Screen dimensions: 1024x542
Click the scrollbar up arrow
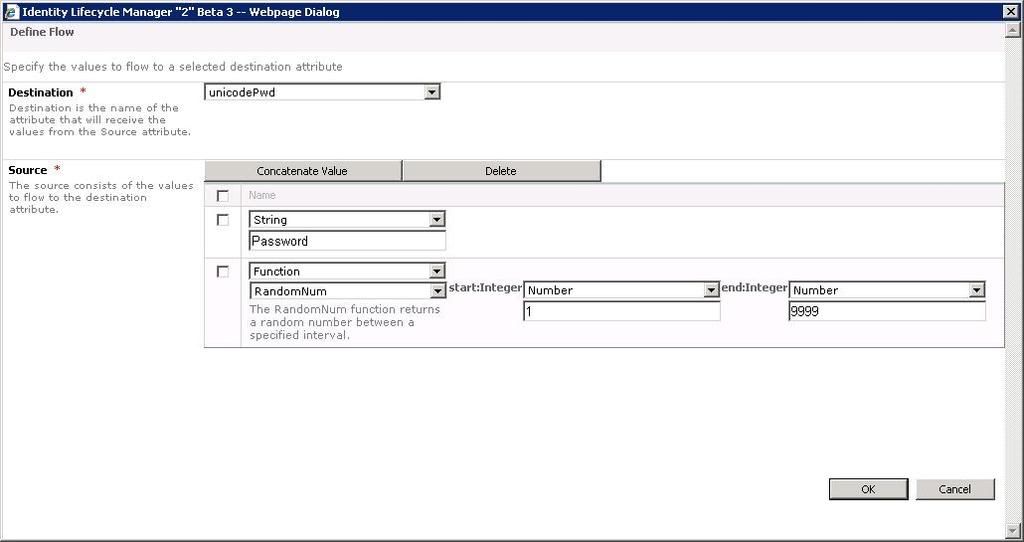click(x=1013, y=31)
